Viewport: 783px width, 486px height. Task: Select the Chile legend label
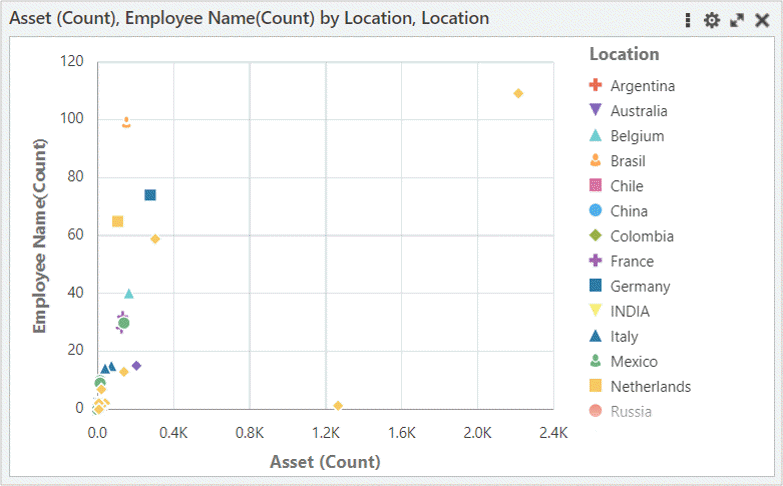(627, 186)
